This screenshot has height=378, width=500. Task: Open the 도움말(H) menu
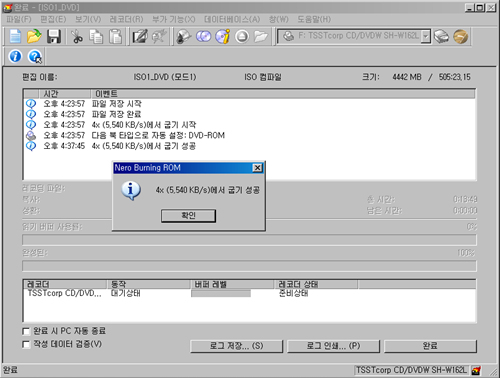[x=314, y=19]
